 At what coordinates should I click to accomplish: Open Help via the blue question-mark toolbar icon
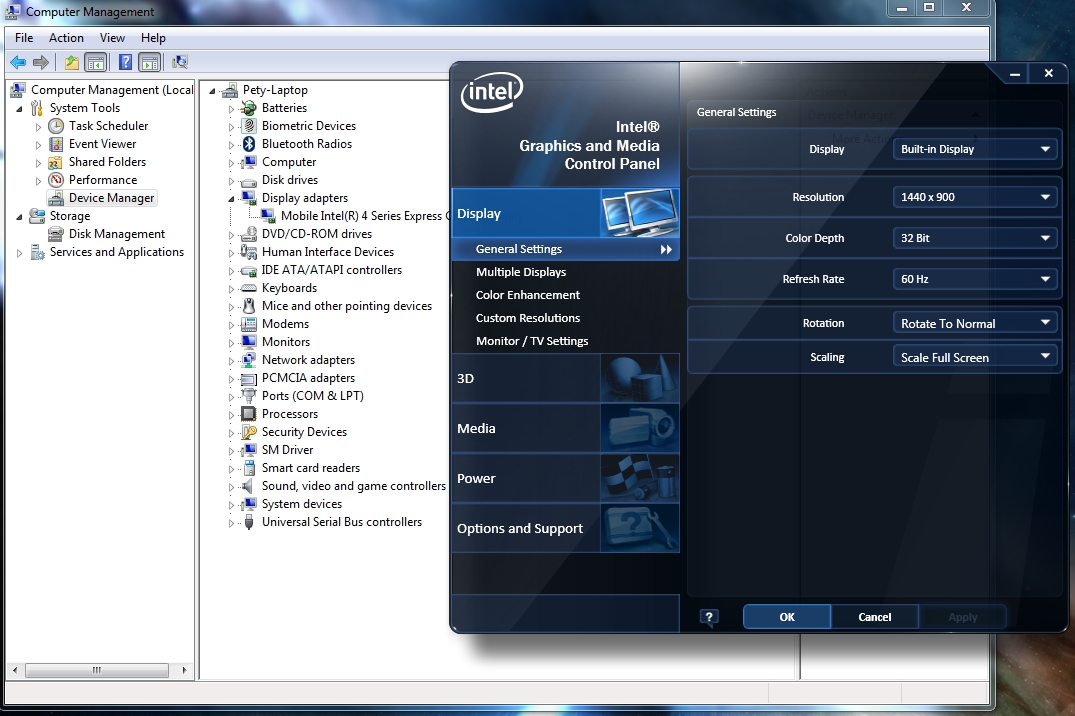tap(125, 62)
